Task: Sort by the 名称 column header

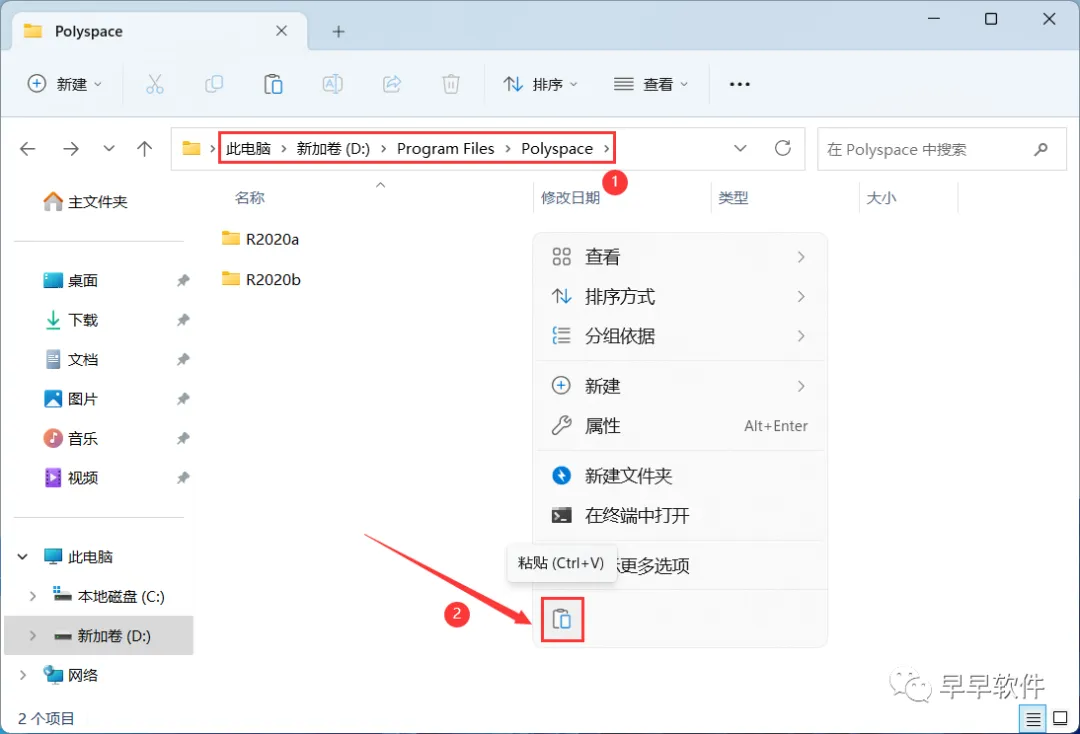Action: pyautogui.click(x=250, y=198)
